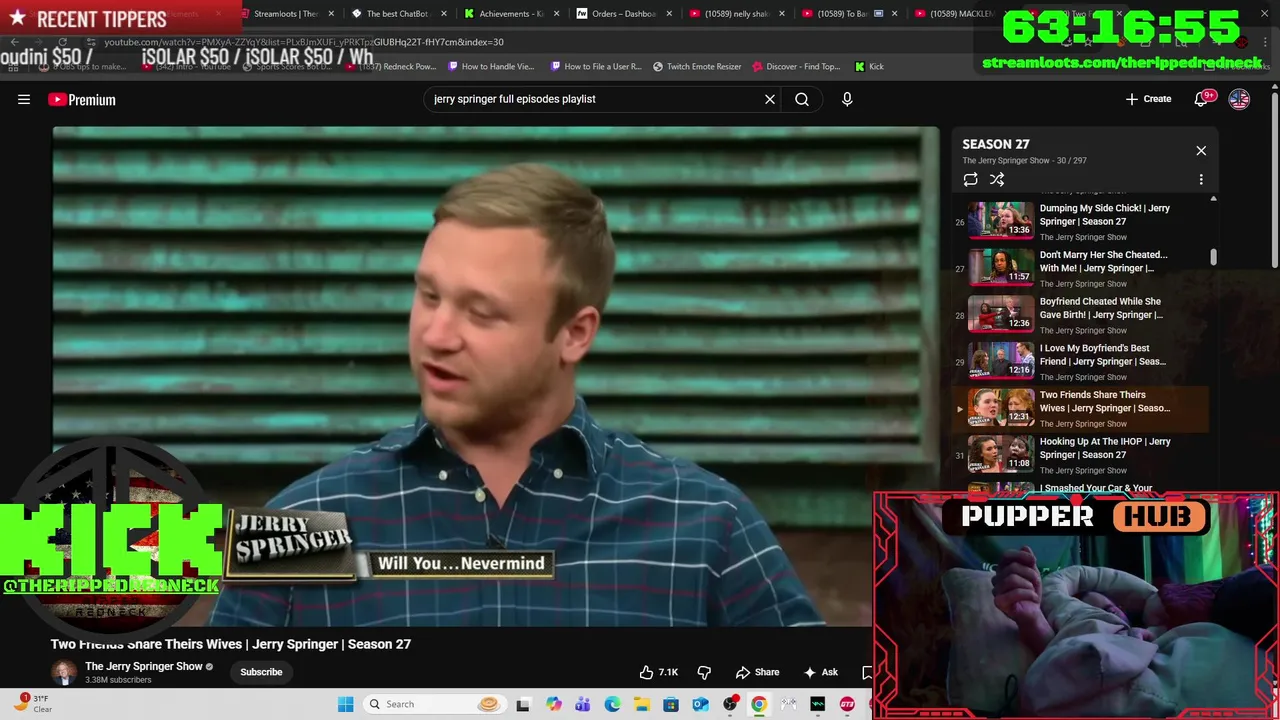1280x720 pixels.
Task: Close the Streamloots browser tab
Action: pos(332,14)
